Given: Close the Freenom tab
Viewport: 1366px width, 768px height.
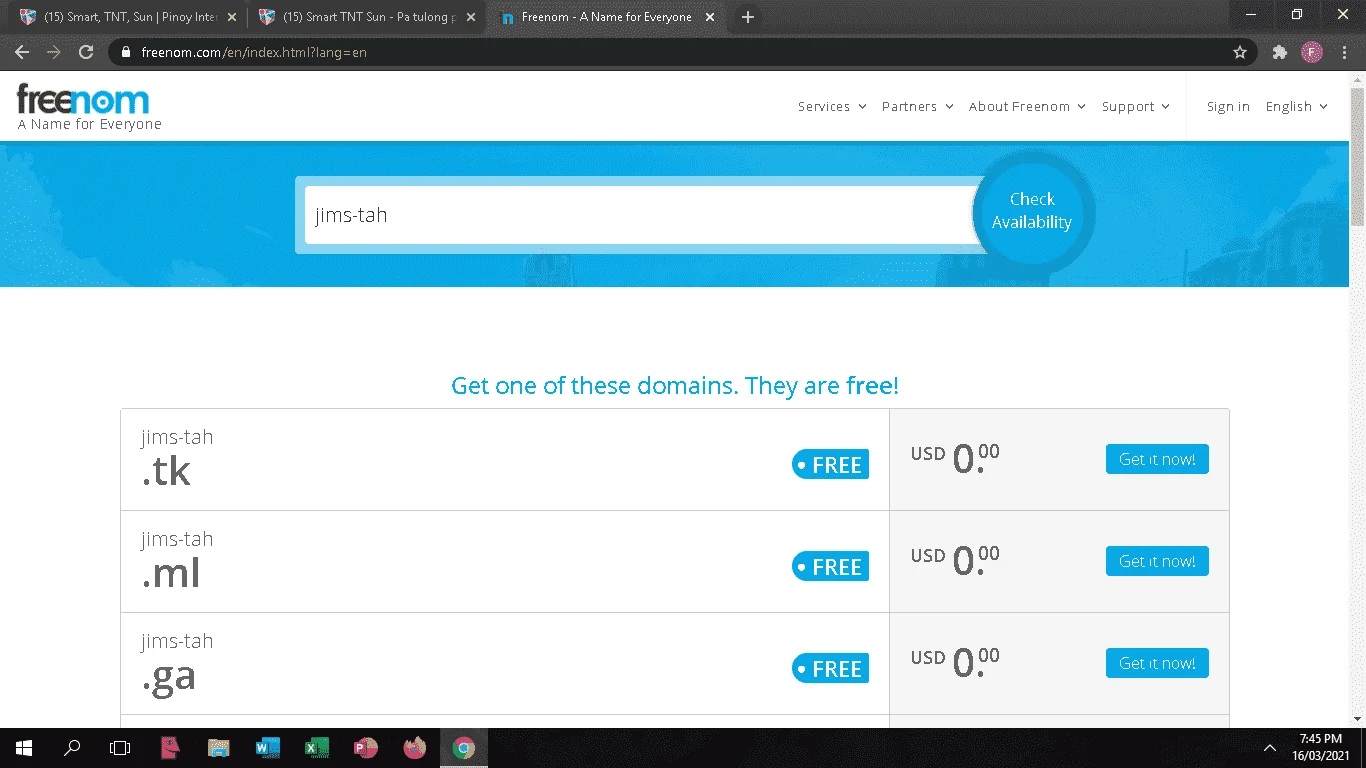Looking at the screenshot, I should (x=710, y=17).
